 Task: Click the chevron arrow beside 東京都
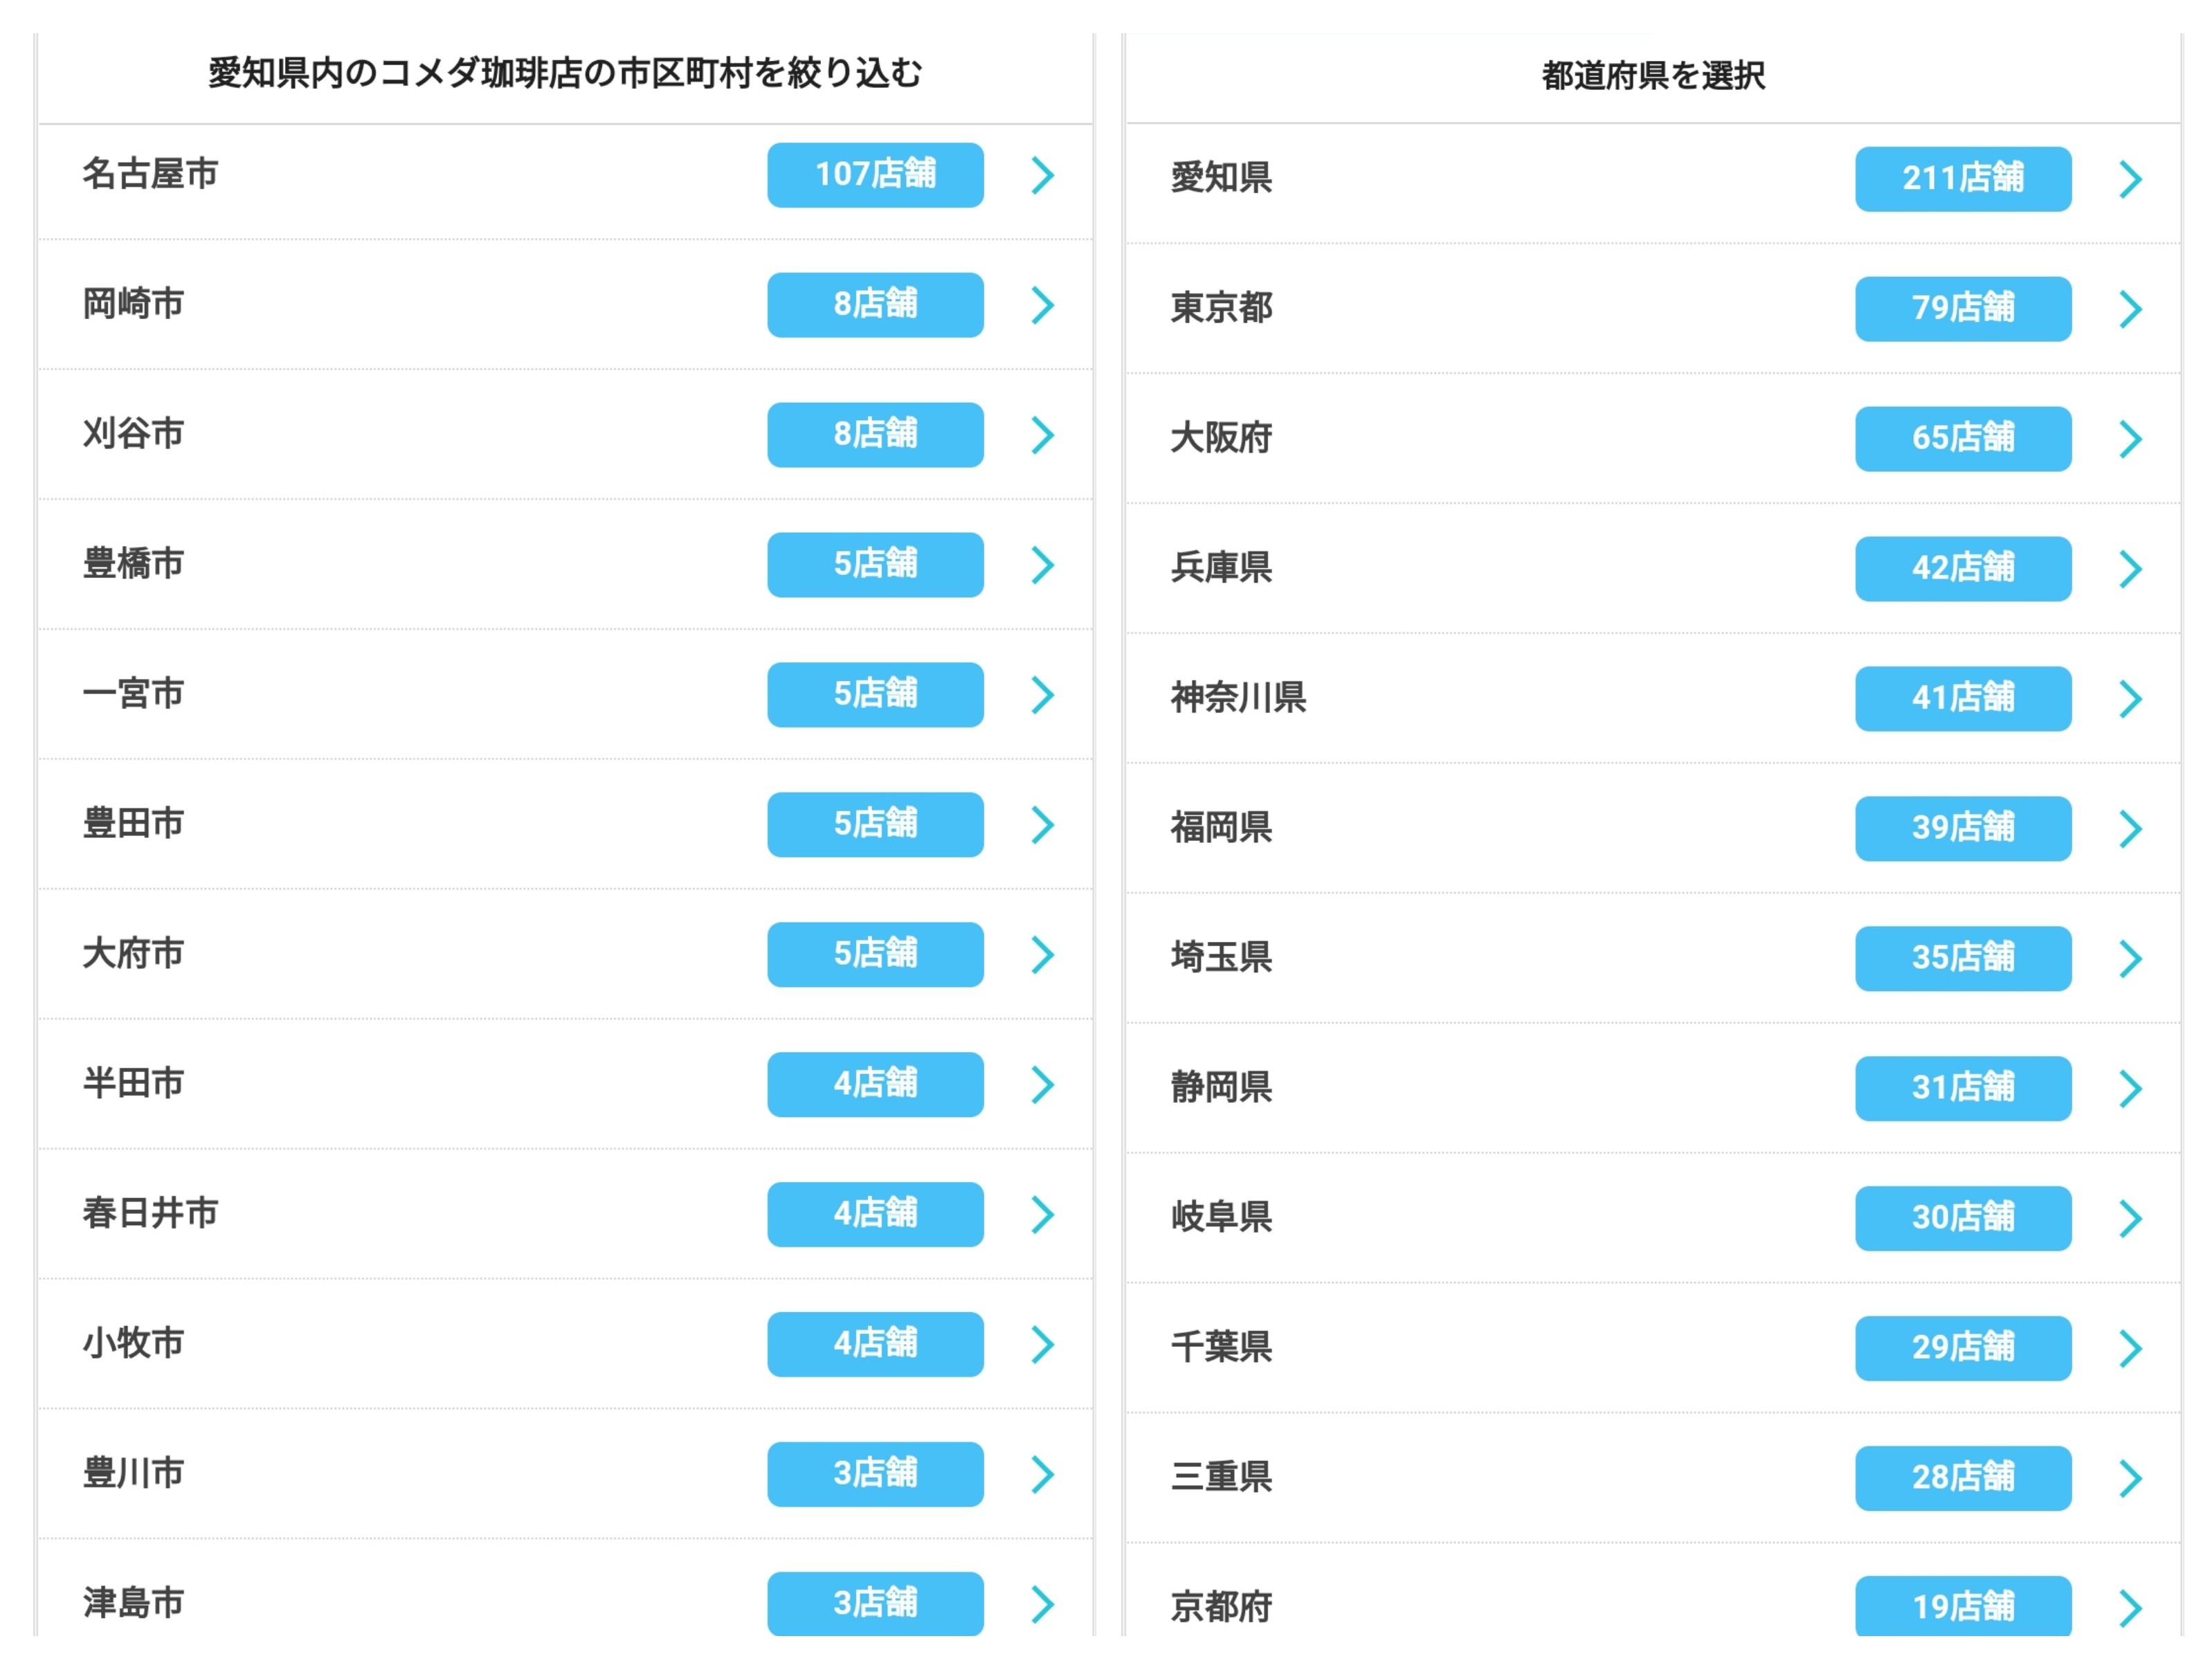click(2130, 309)
